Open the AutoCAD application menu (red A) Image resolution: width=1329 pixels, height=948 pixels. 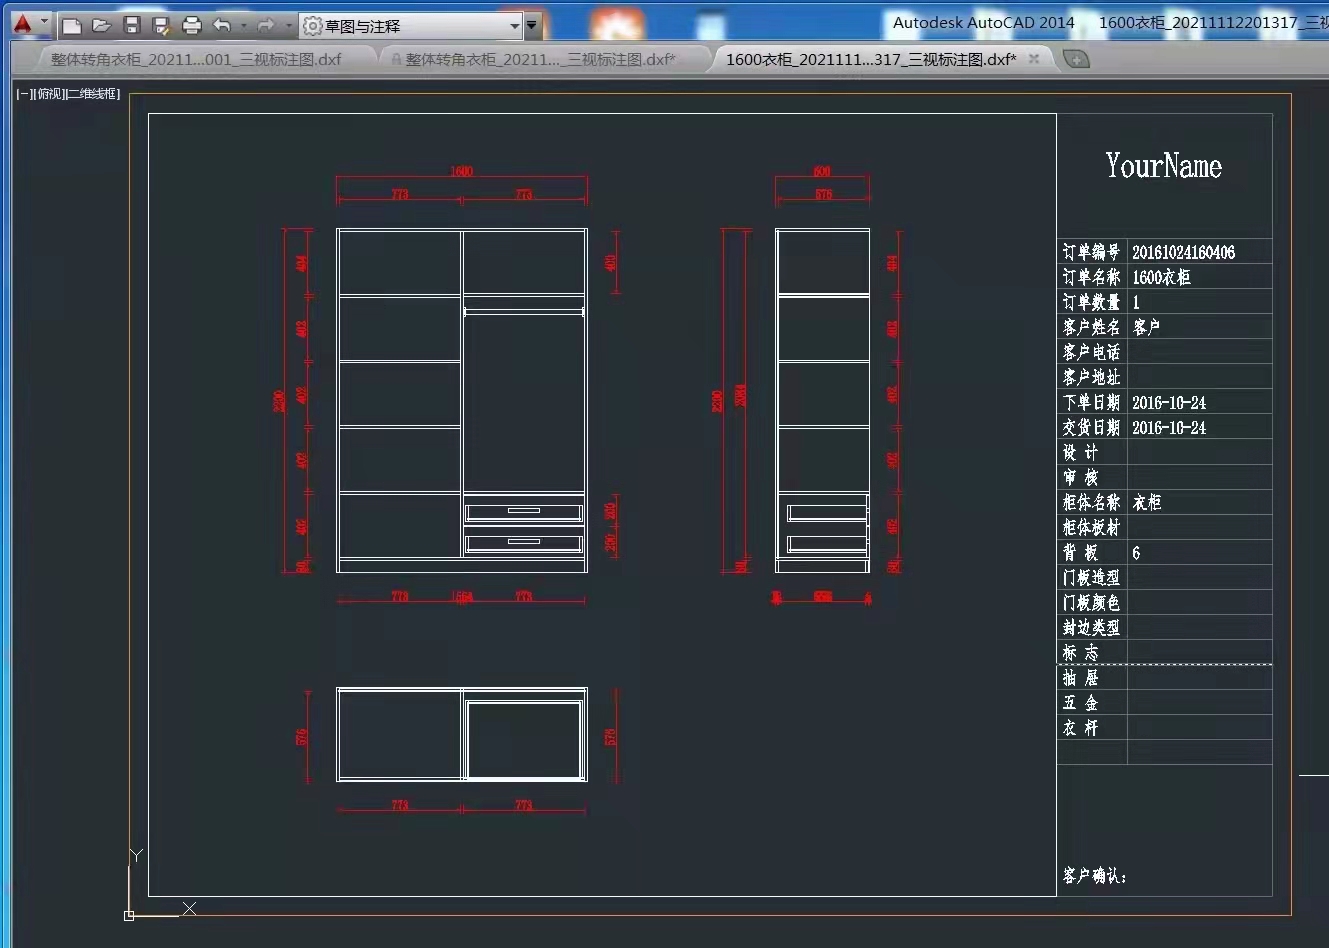24,24
